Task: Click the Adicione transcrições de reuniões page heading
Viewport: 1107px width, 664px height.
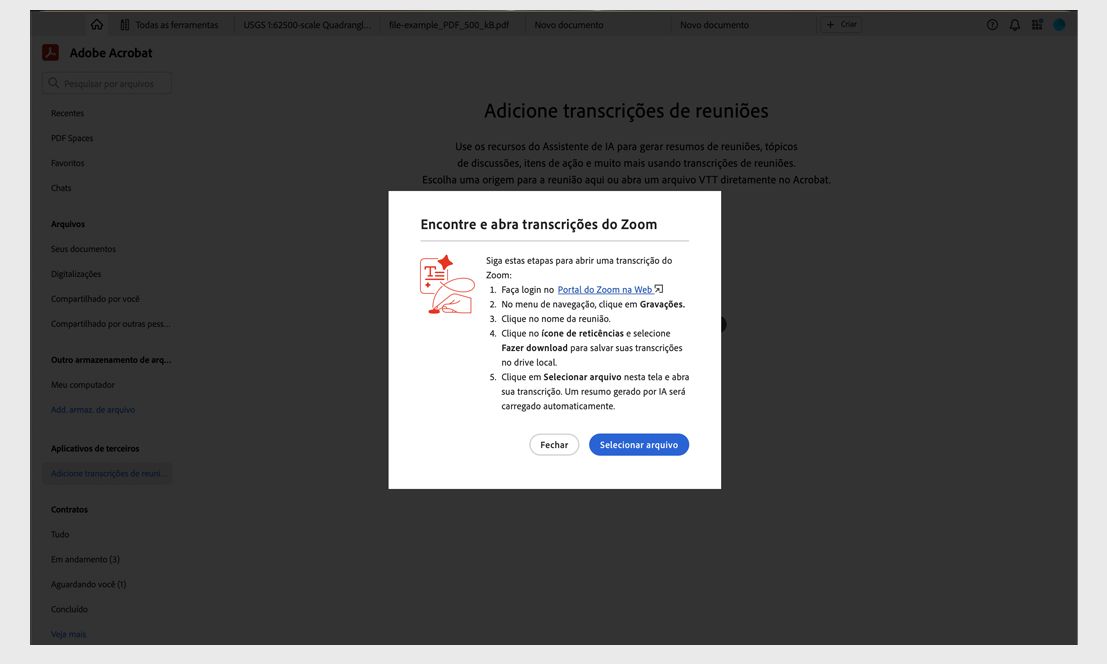Action: pyautogui.click(x=626, y=111)
